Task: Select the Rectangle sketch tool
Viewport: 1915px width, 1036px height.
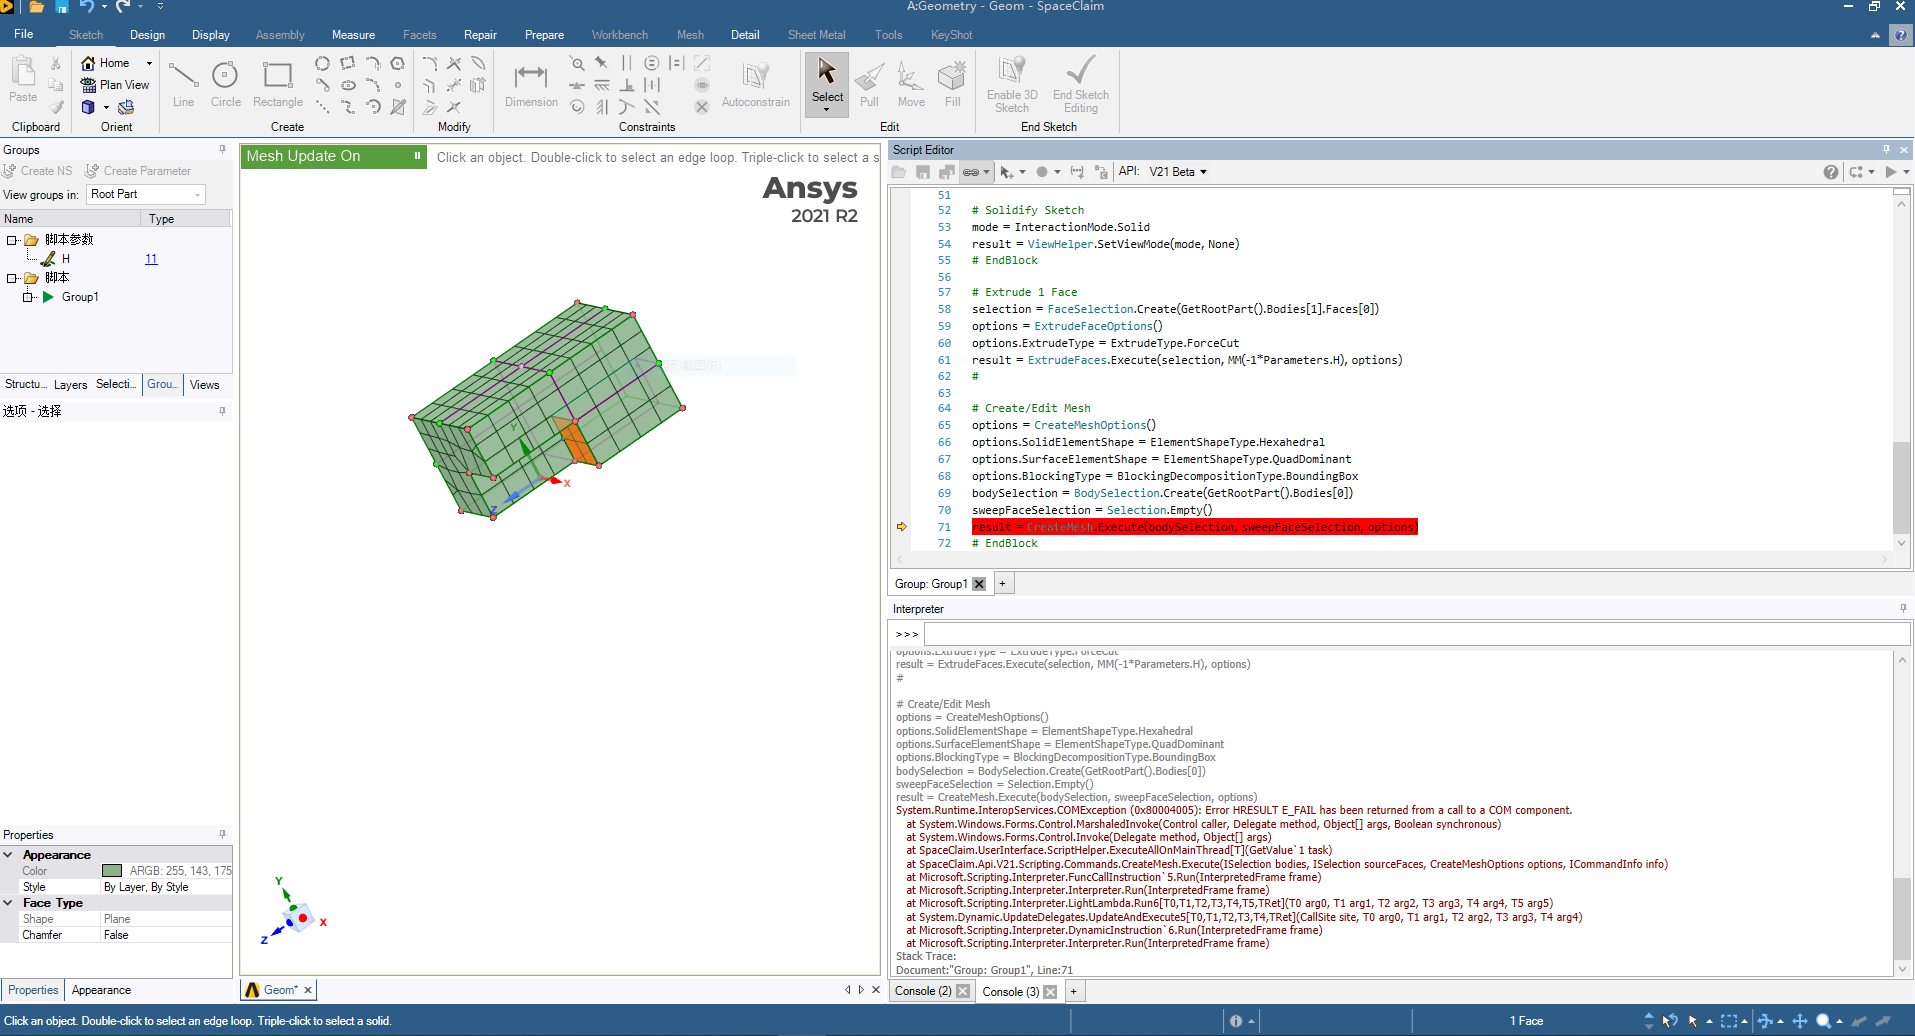Action: tap(277, 84)
